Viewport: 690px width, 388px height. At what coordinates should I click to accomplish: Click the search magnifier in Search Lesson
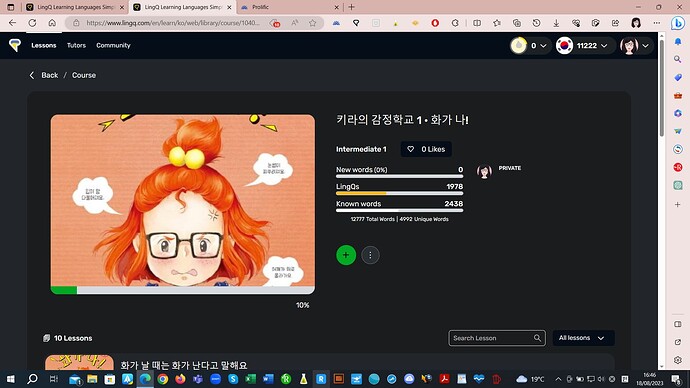[x=537, y=338]
